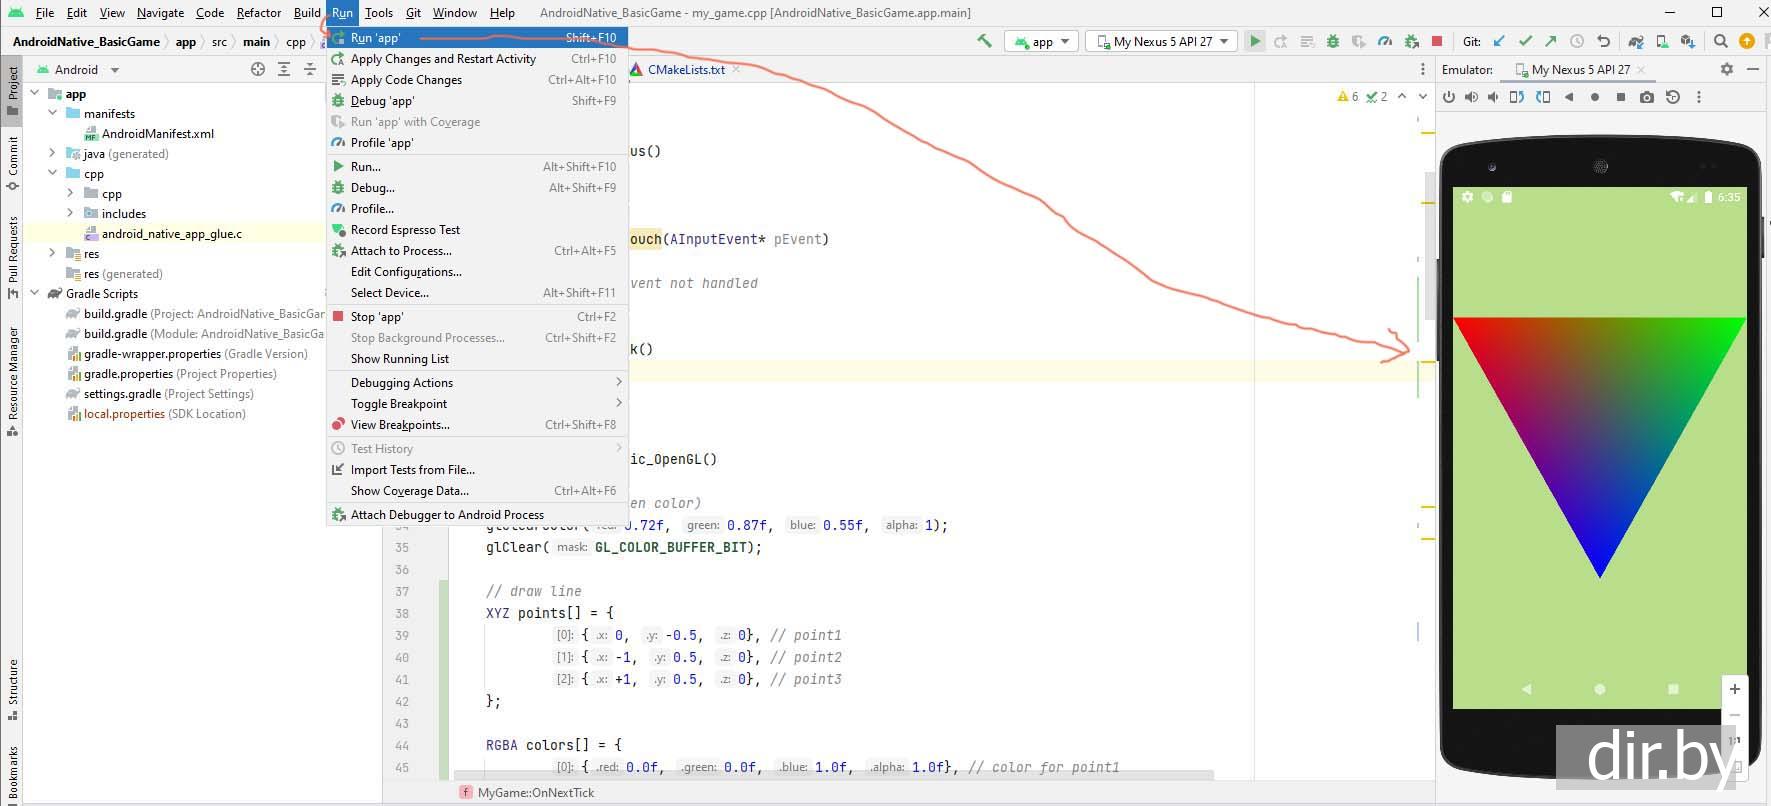
Task: Open AndroidManifest.xml in the project tree
Action: tap(157, 134)
